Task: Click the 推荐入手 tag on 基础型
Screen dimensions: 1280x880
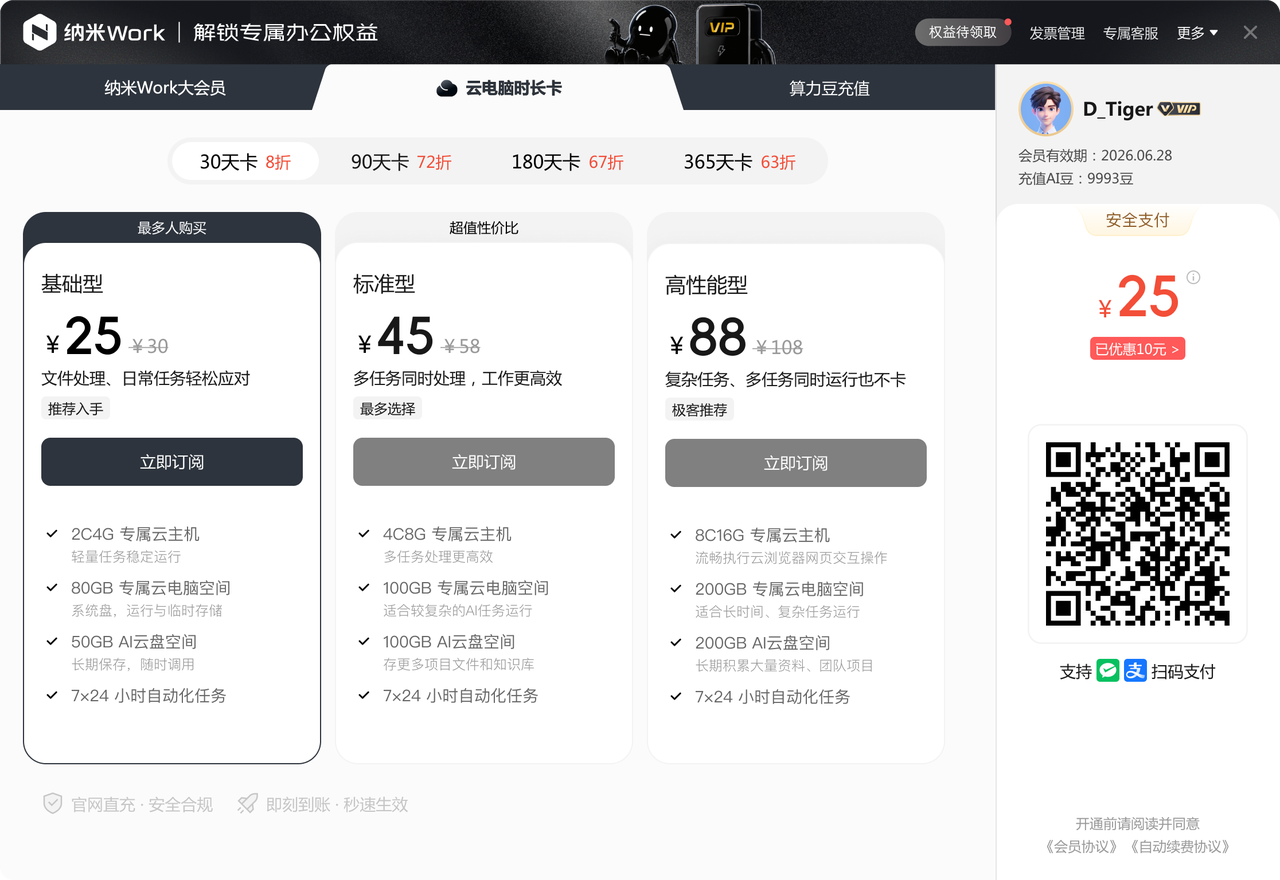Action: [76, 408]
